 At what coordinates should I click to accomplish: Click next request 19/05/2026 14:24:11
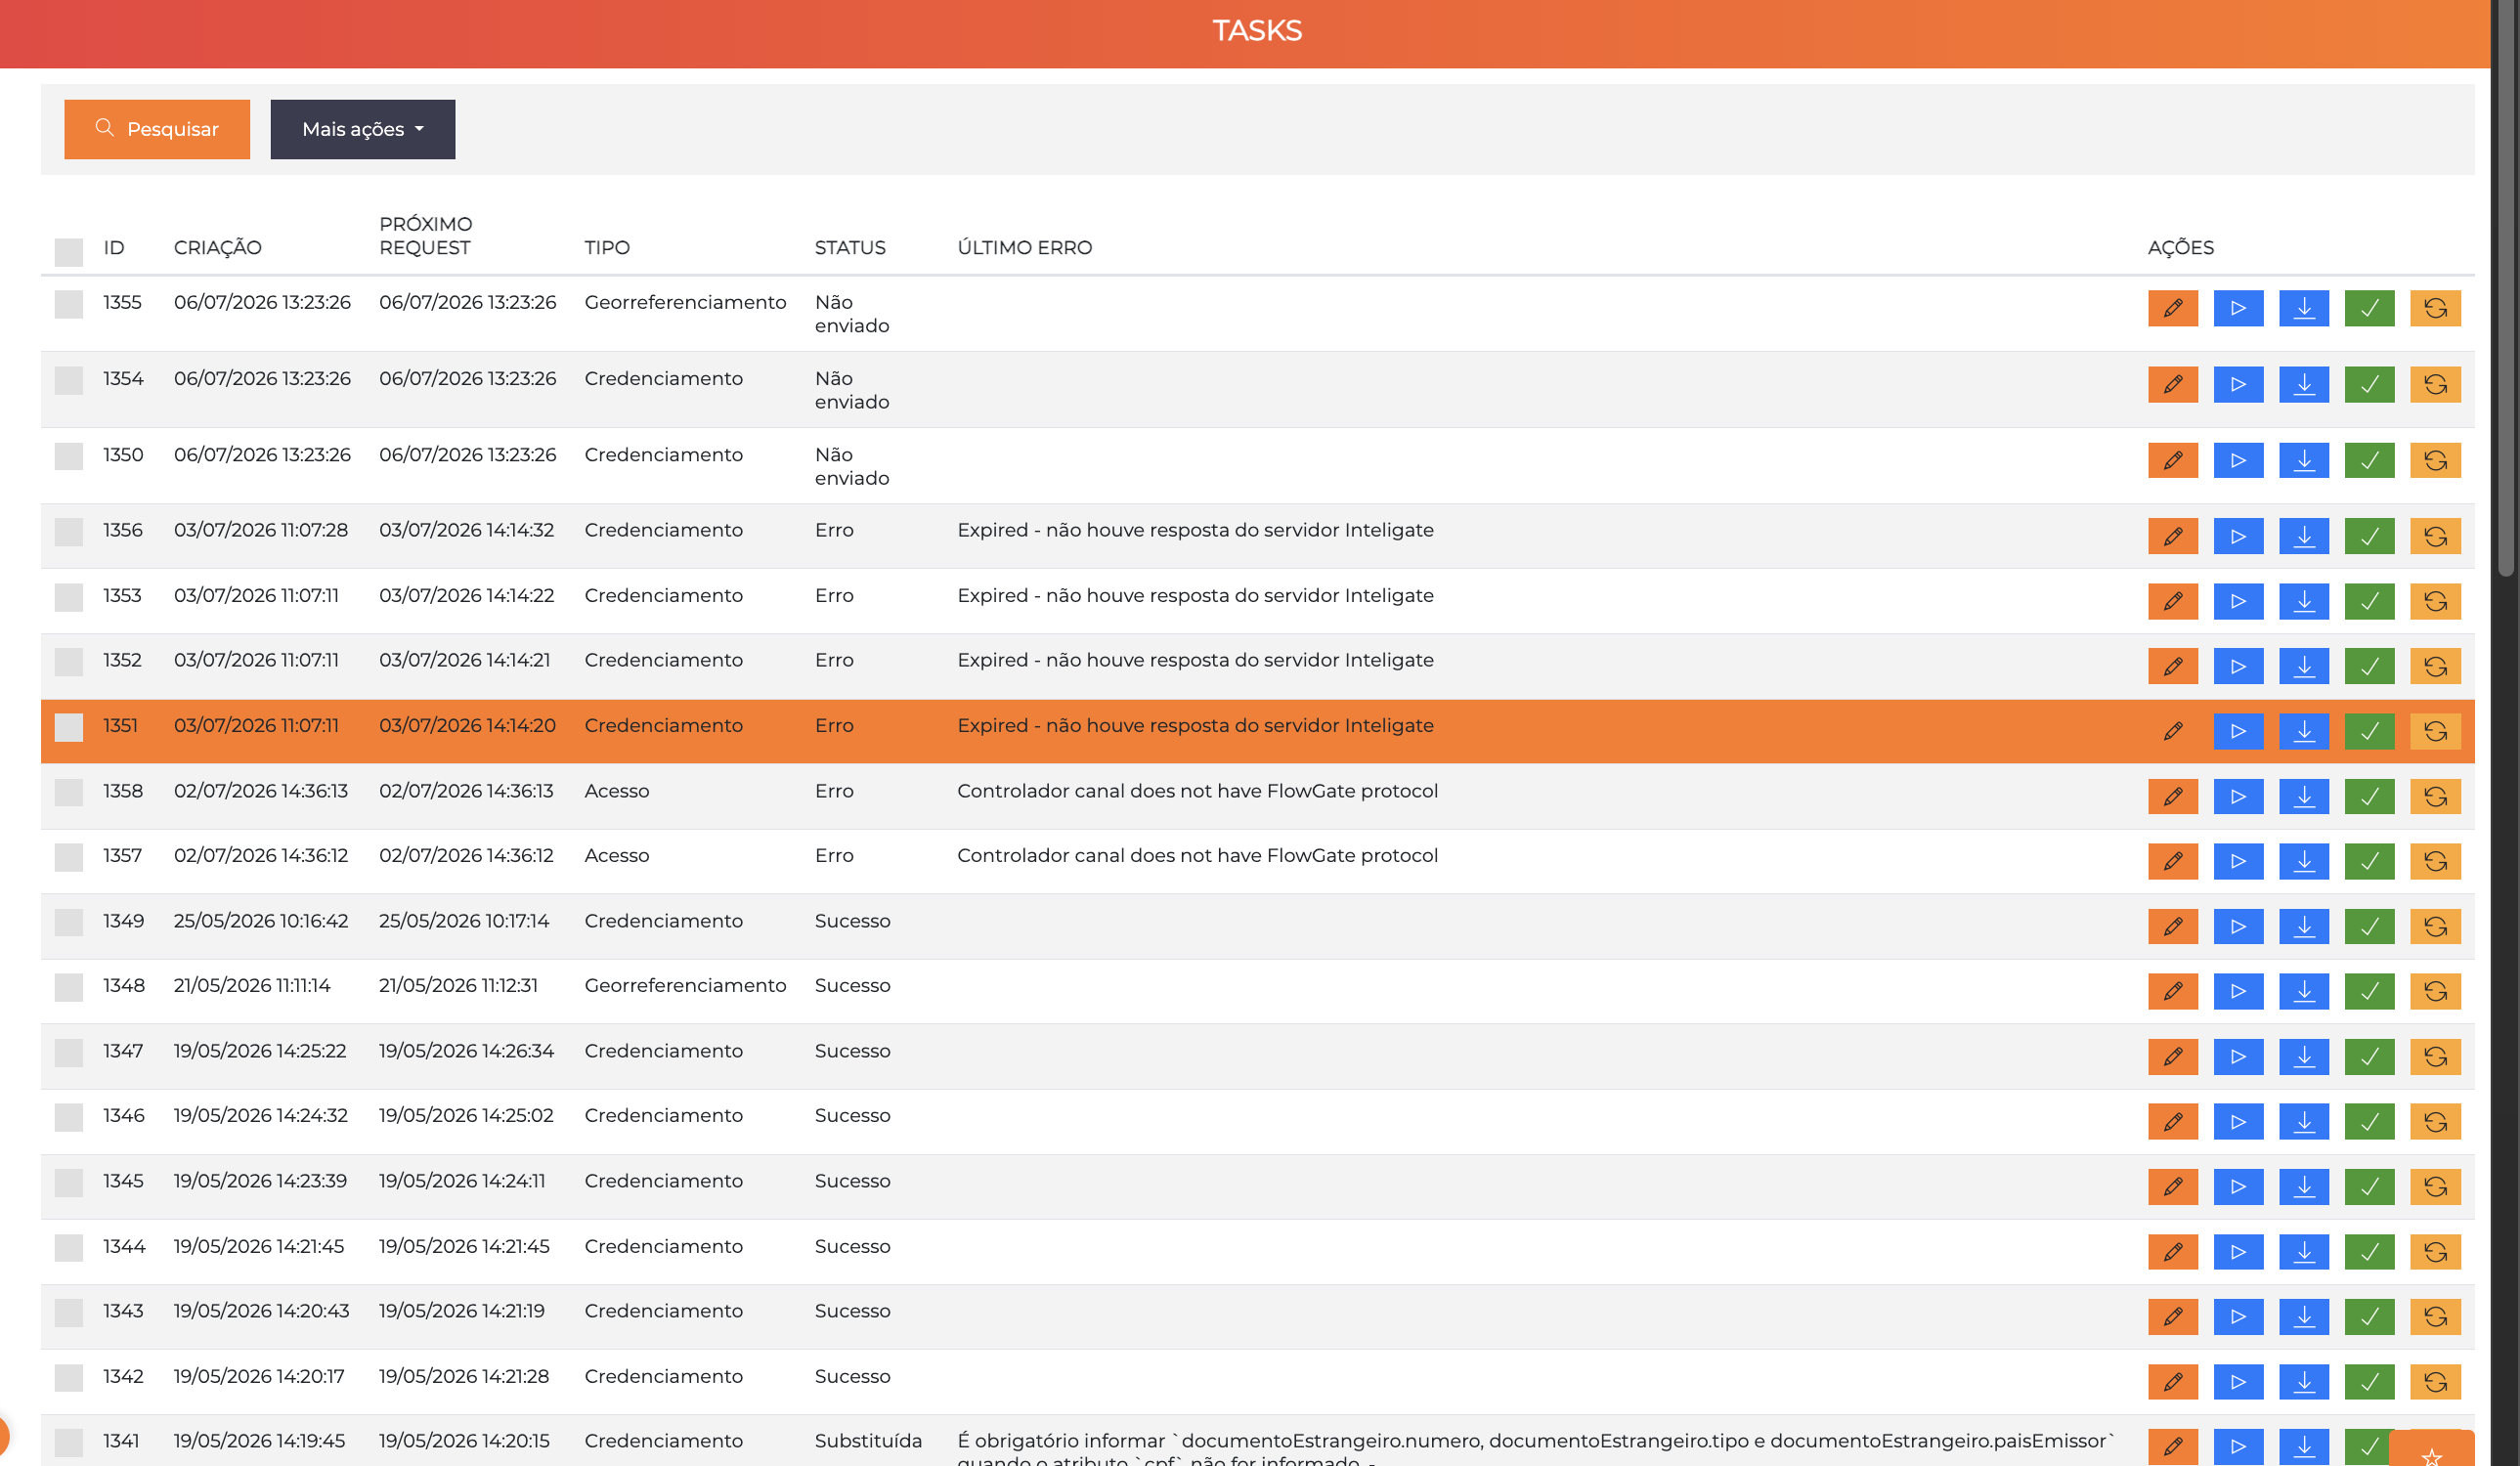(x=462, y=1181)
